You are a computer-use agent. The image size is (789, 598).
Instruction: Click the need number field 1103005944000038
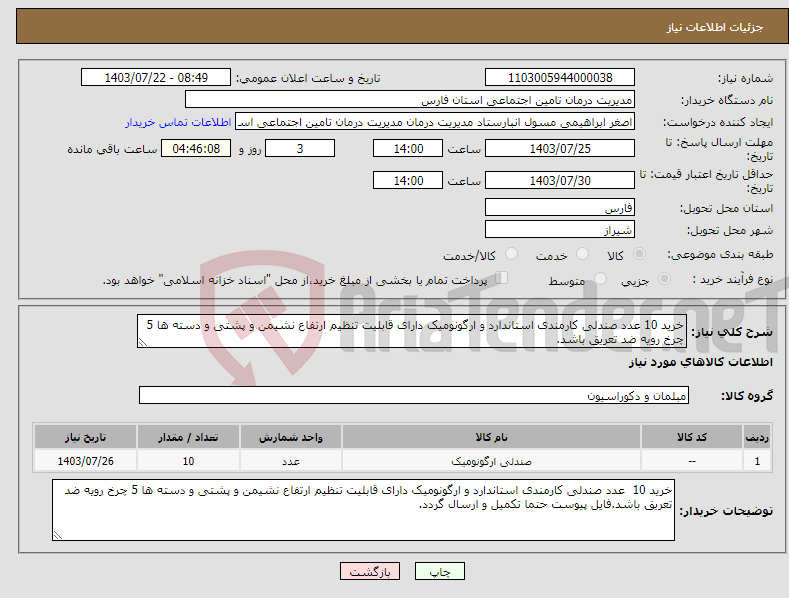[x=560, y=78]
